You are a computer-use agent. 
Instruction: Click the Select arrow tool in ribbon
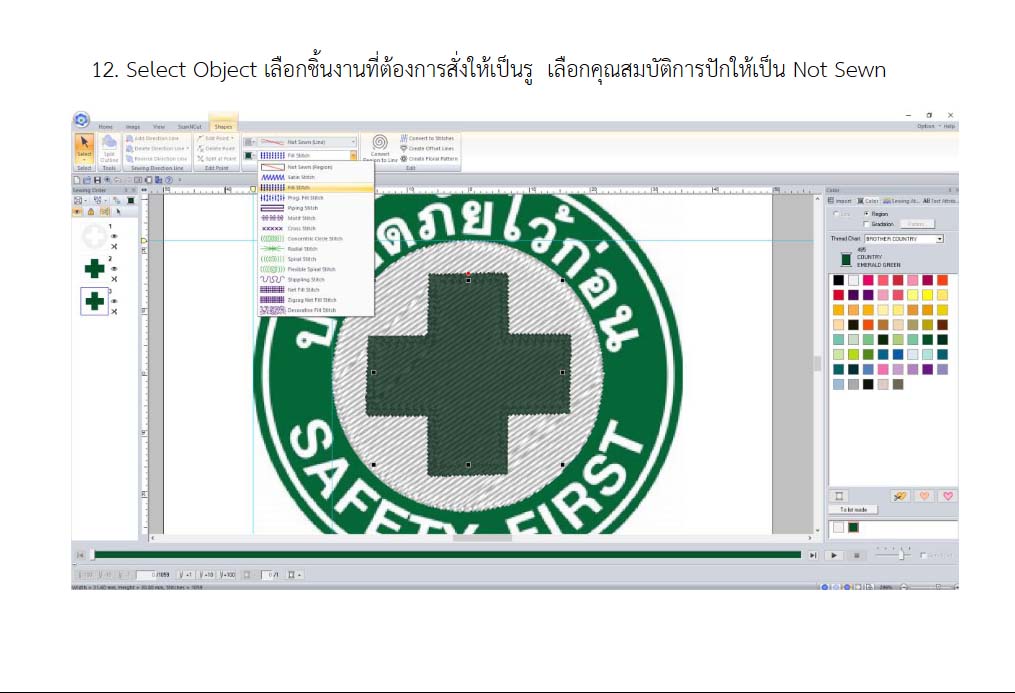[84, 148]
